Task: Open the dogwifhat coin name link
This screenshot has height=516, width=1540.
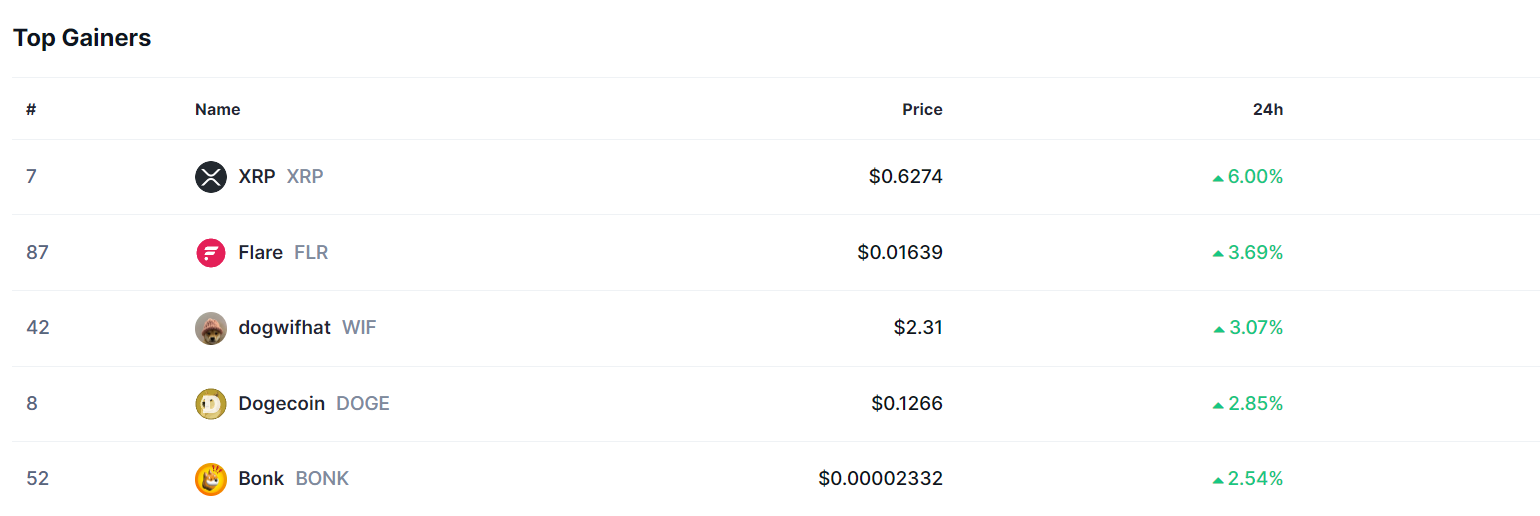Action: click(x=284, y=328)
